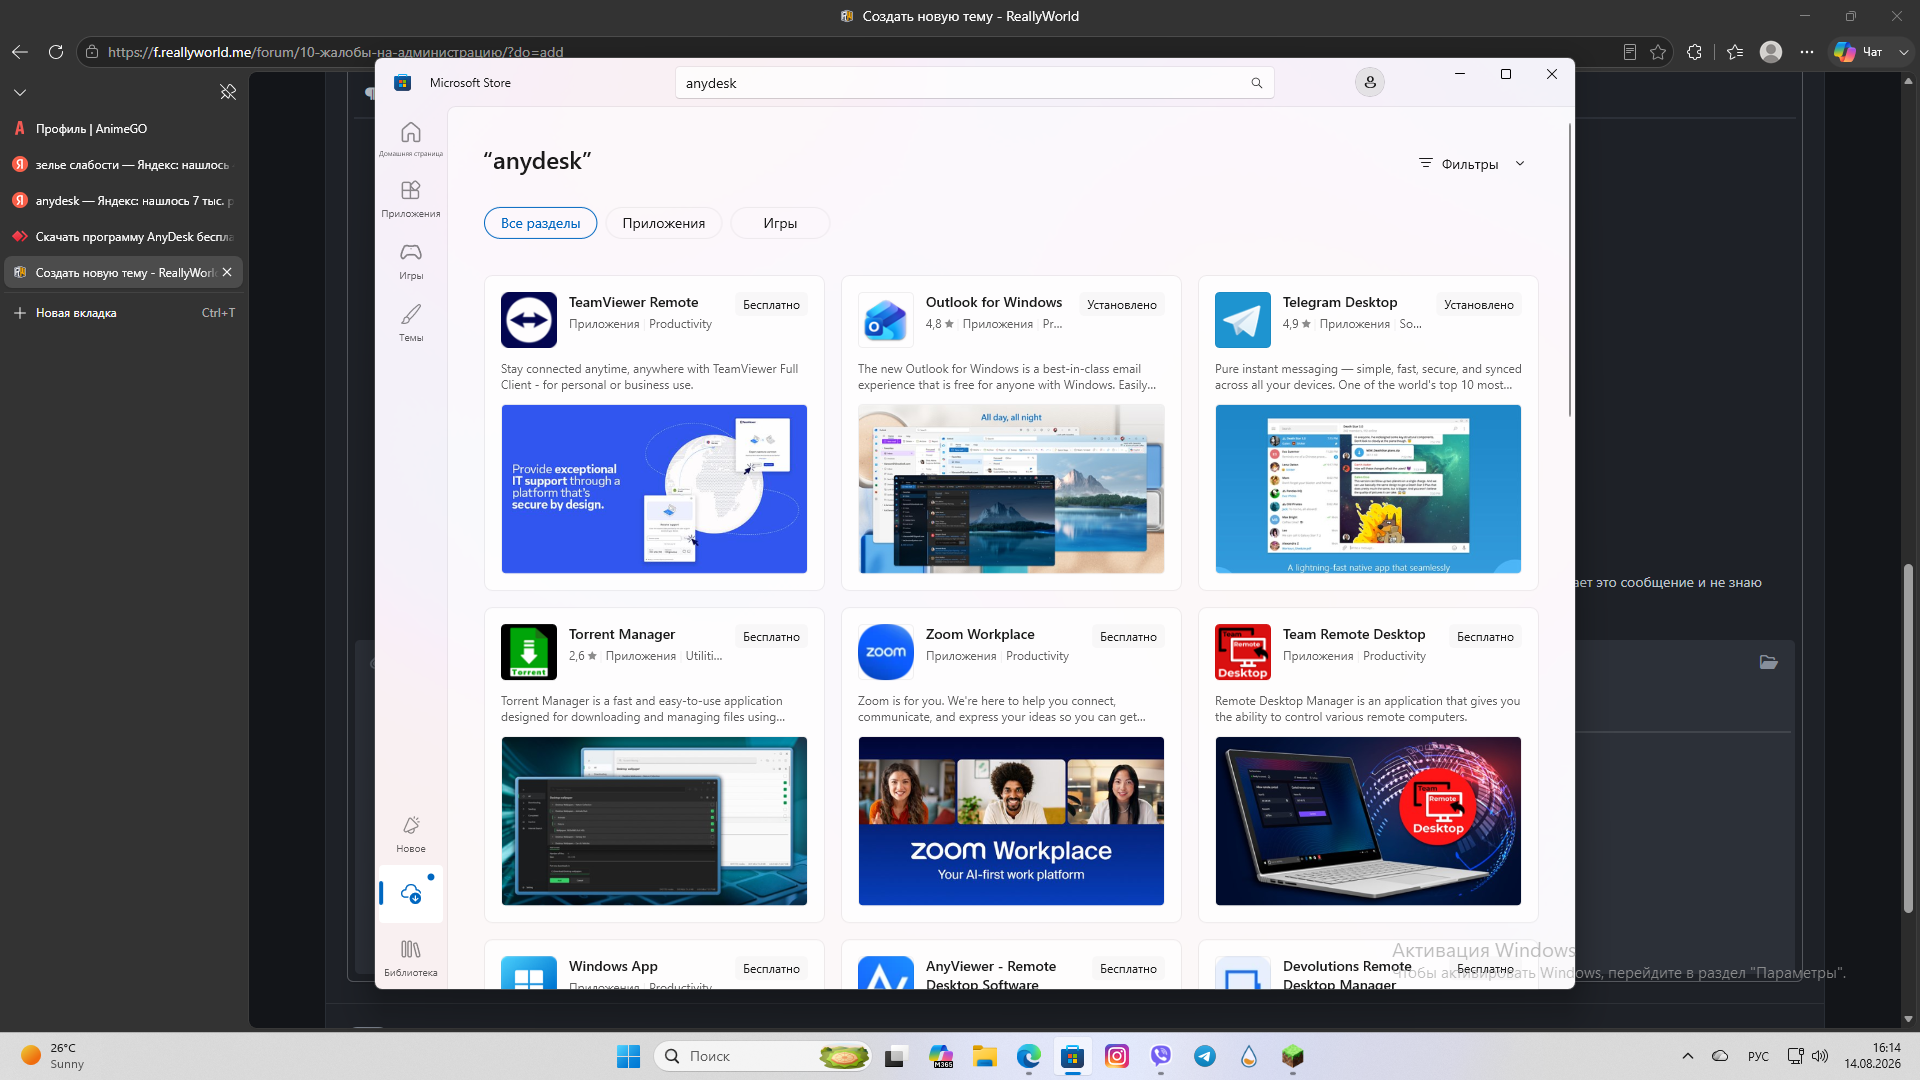Image resolution: width=1920 pixels, height=1080 pixels.
Task: Open the clock and date in taskbar
Action: coord(1872,1056)
